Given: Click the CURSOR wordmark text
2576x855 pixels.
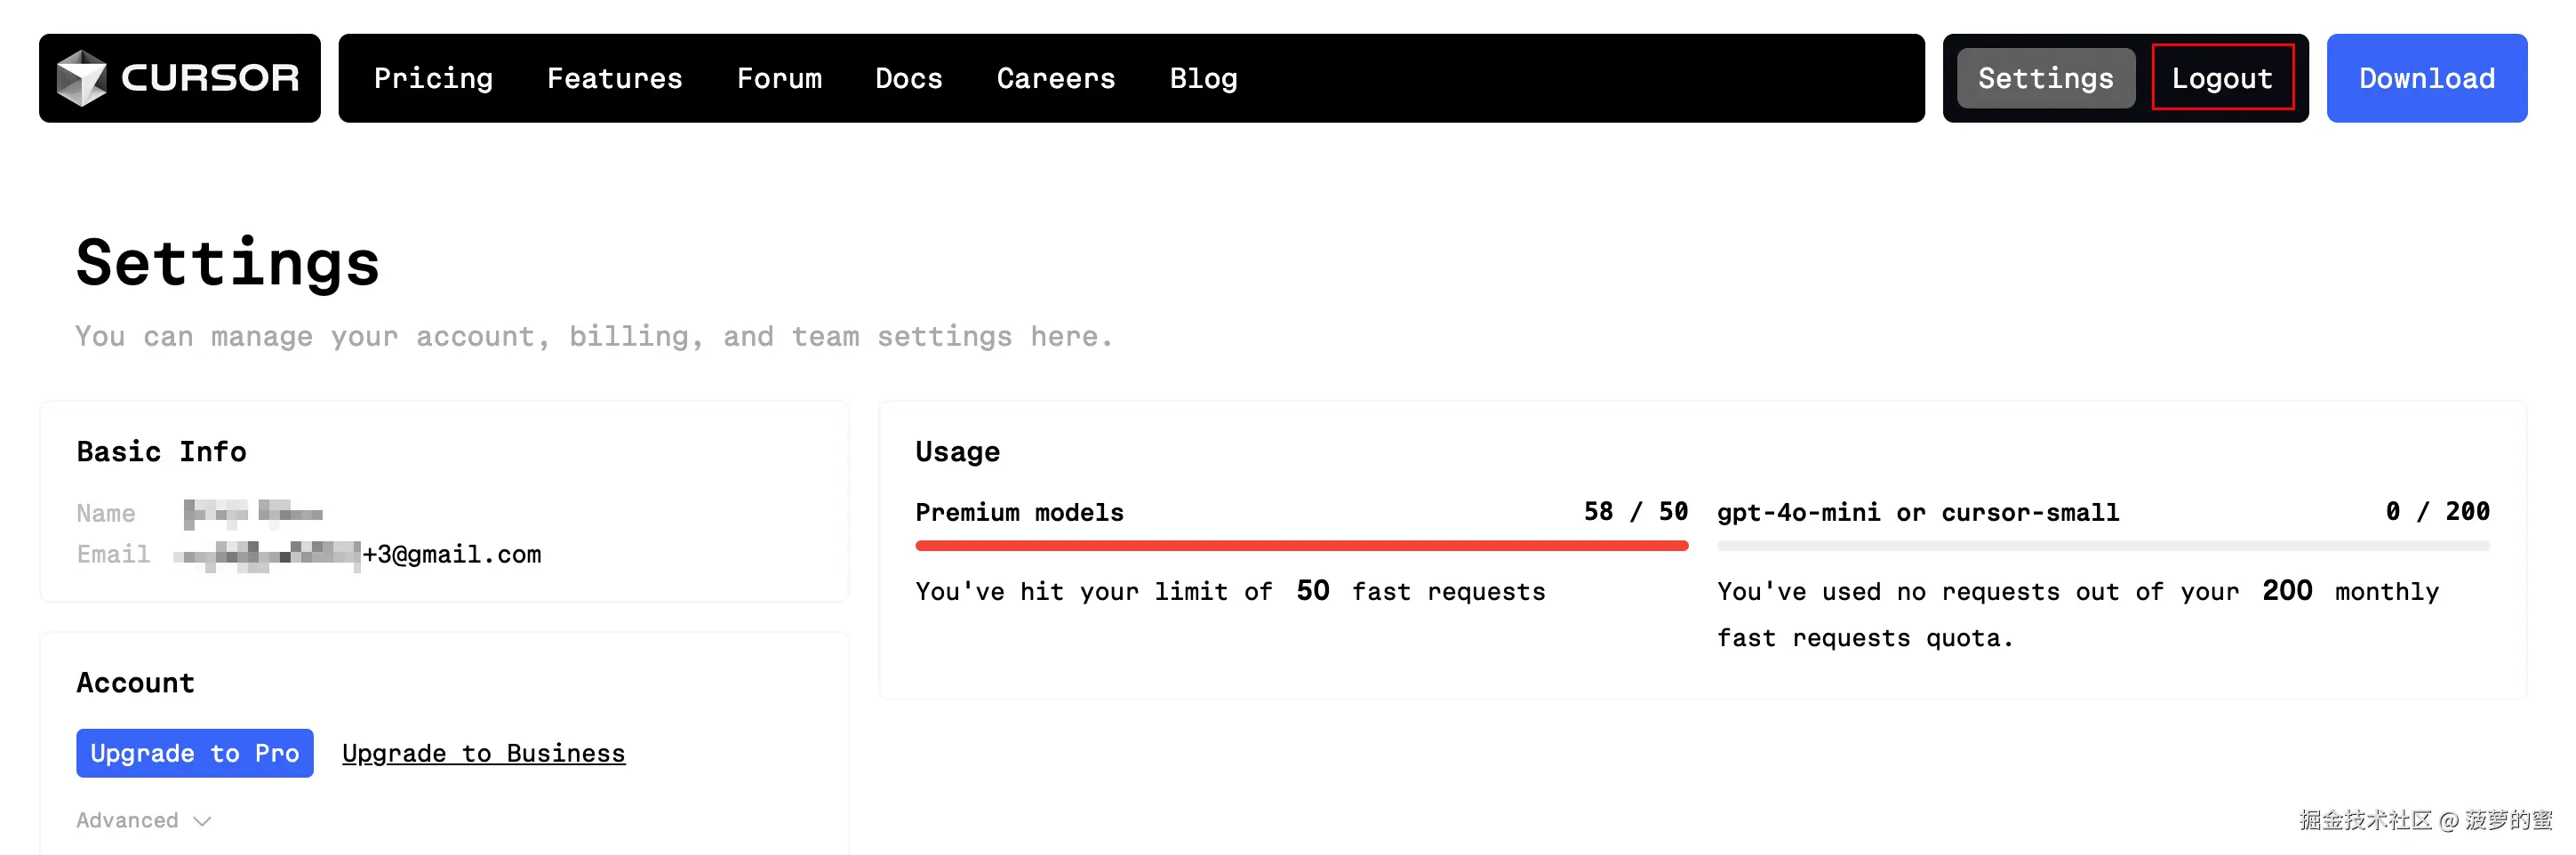Looking at the screenshot, I should (210, 78).
